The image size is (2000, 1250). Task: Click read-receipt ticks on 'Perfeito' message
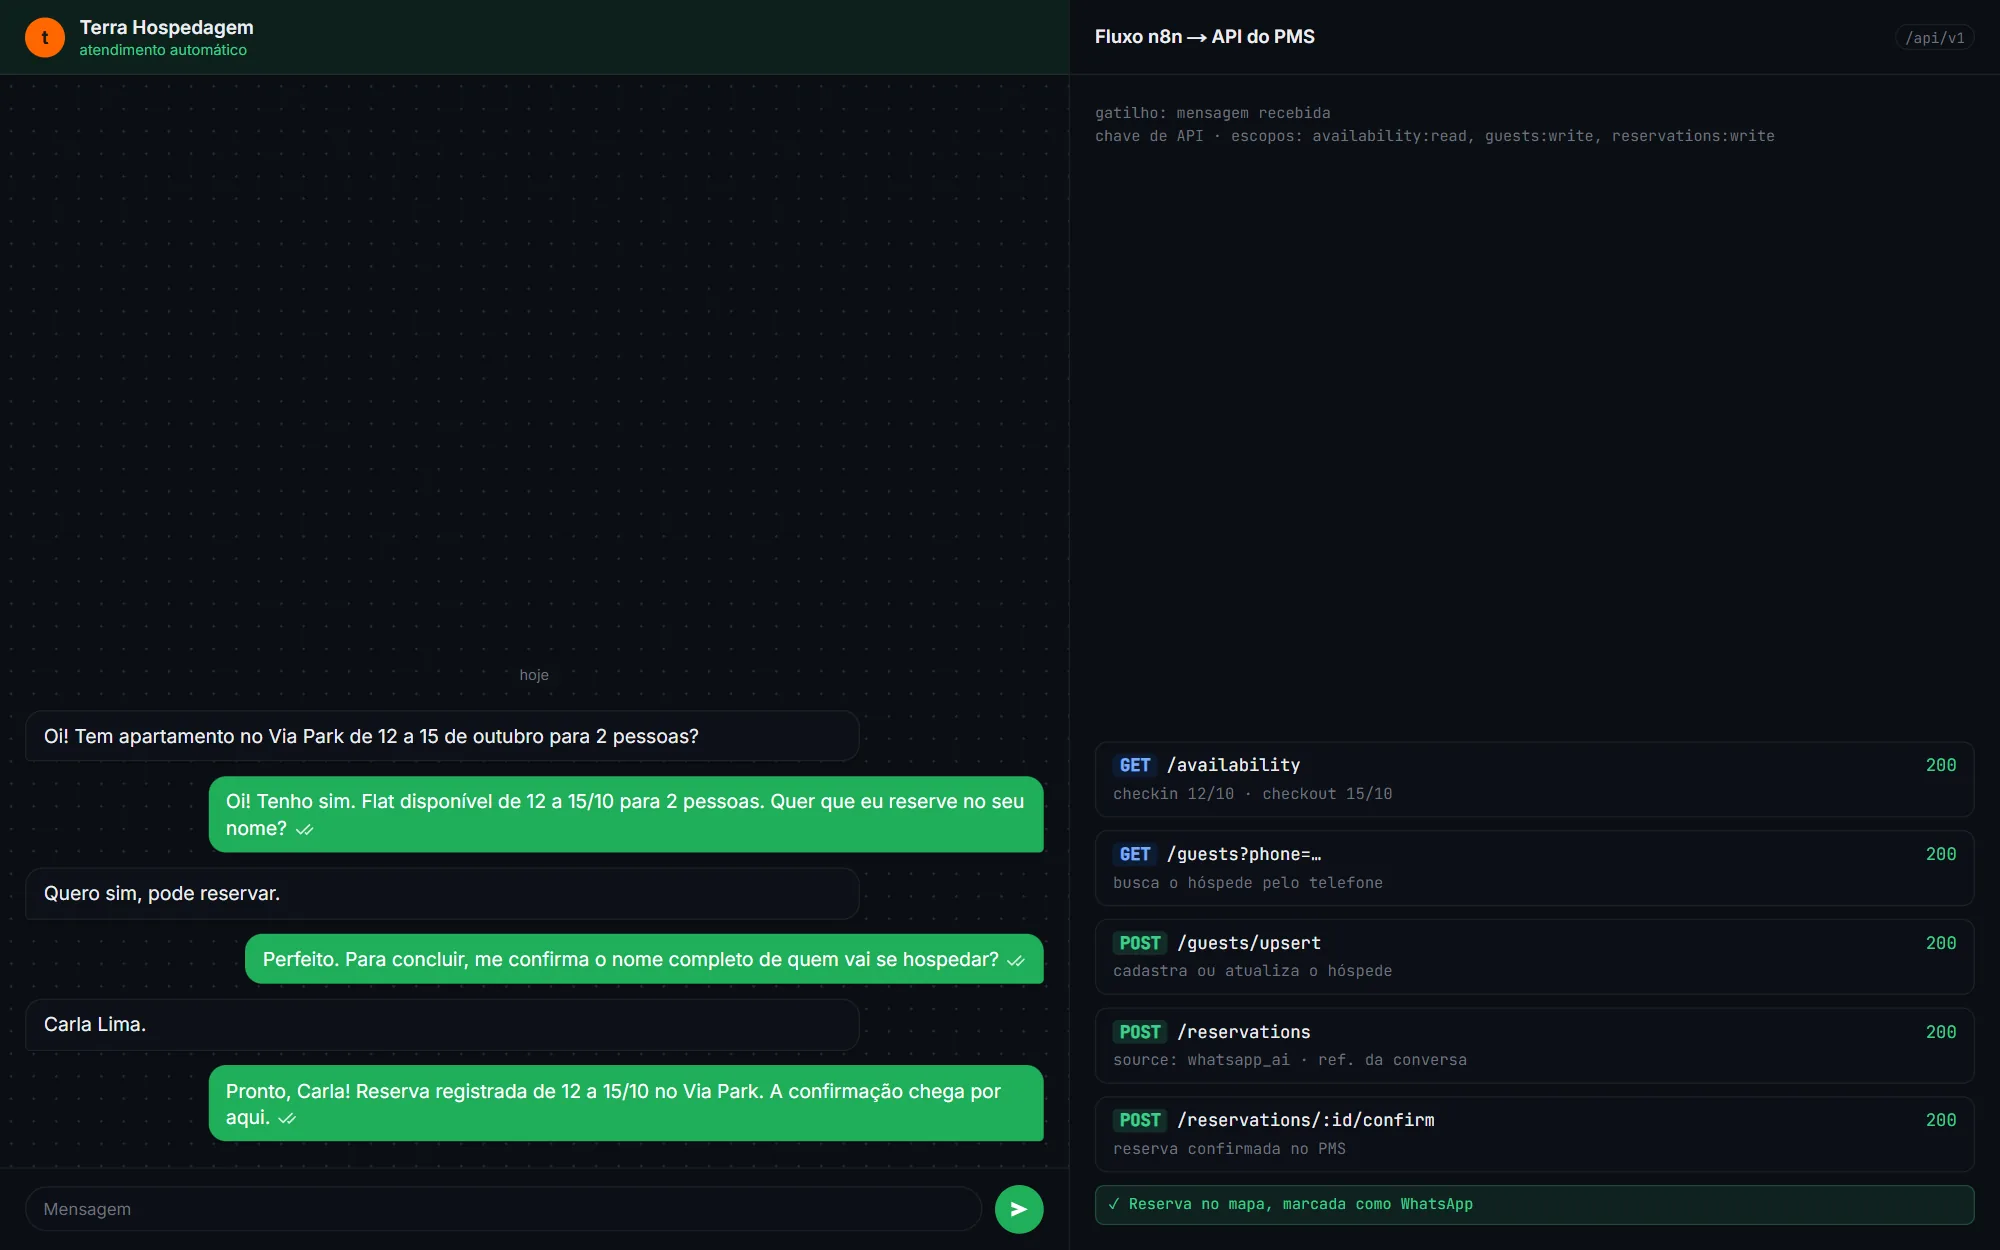[1016, 961]
